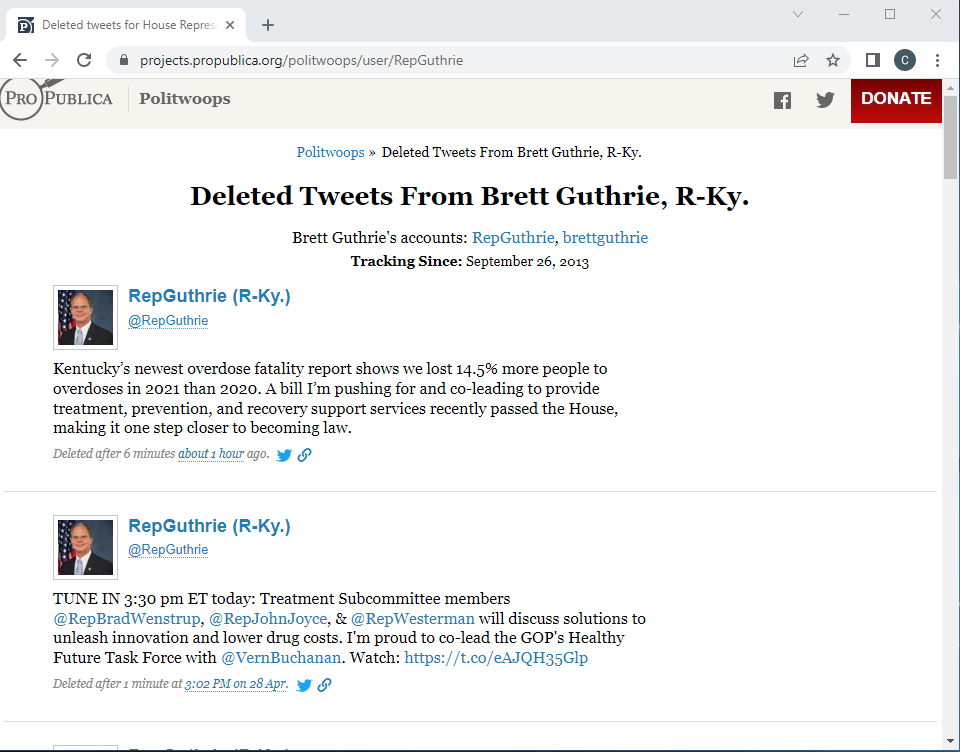Open the @VernBuchanan mention
Viewport: 960px width, 752px height.
click(x=281, y=658)
